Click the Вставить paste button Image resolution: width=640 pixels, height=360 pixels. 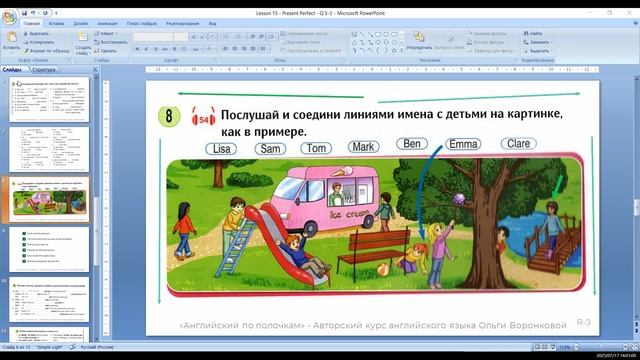pos(11,42)
